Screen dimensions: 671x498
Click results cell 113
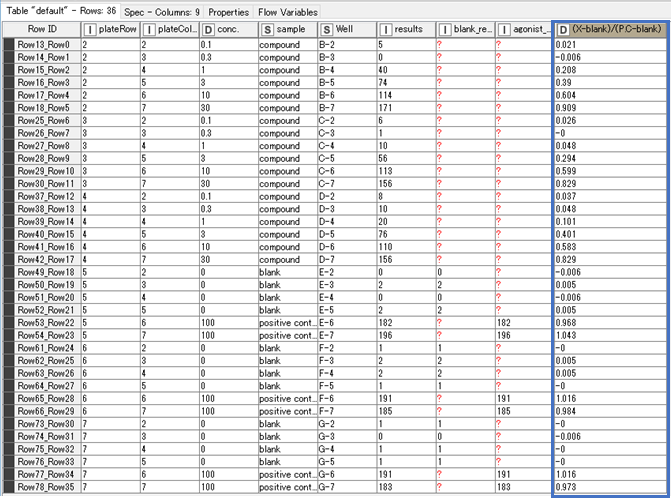click(x=406, y=171)
